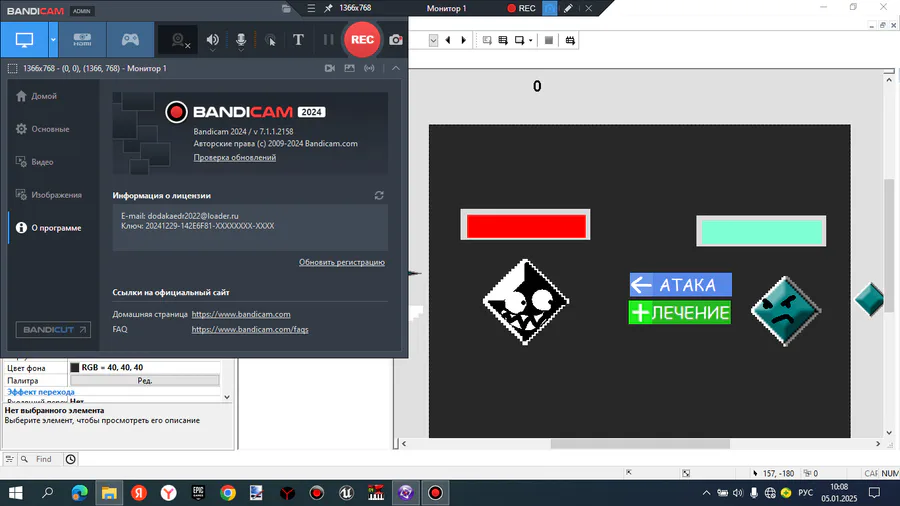This screenshot has height=506, width=900.
Task: Click the Find search field
Action: pos(43,459)
